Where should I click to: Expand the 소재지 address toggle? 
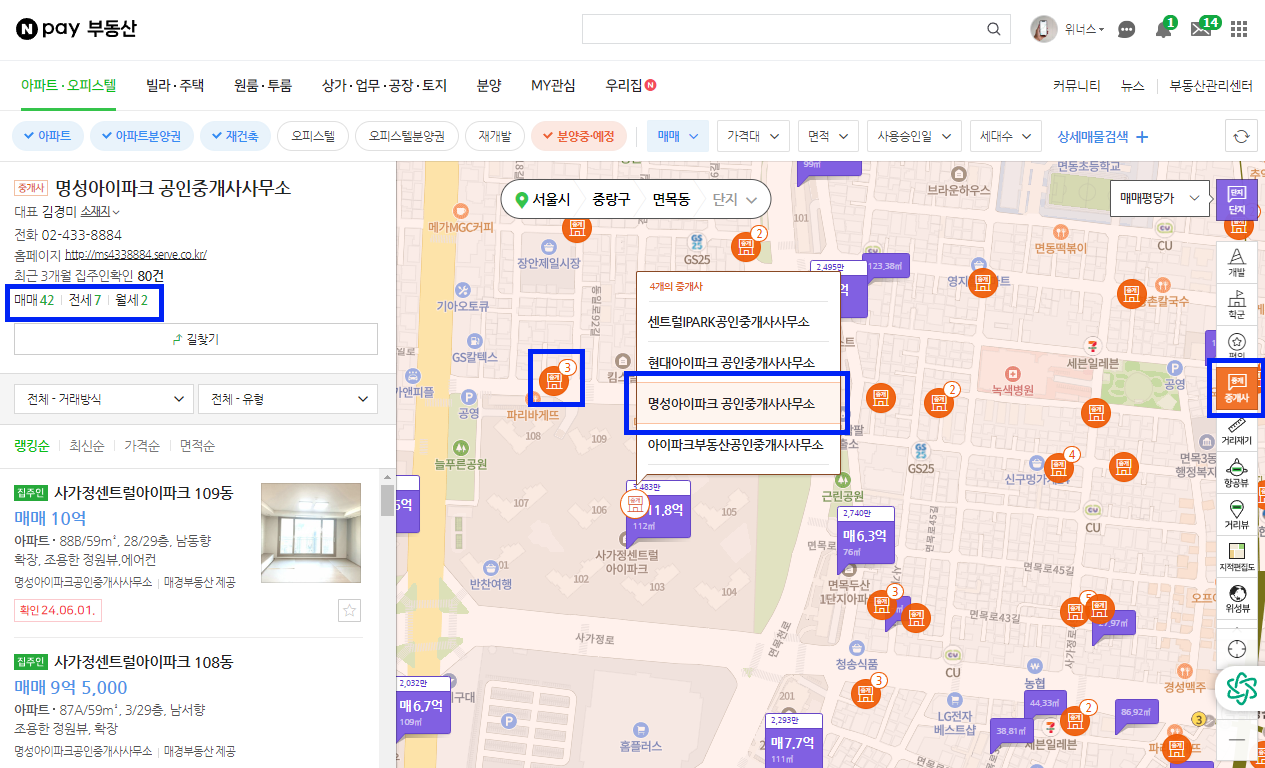tap(100, 211)
